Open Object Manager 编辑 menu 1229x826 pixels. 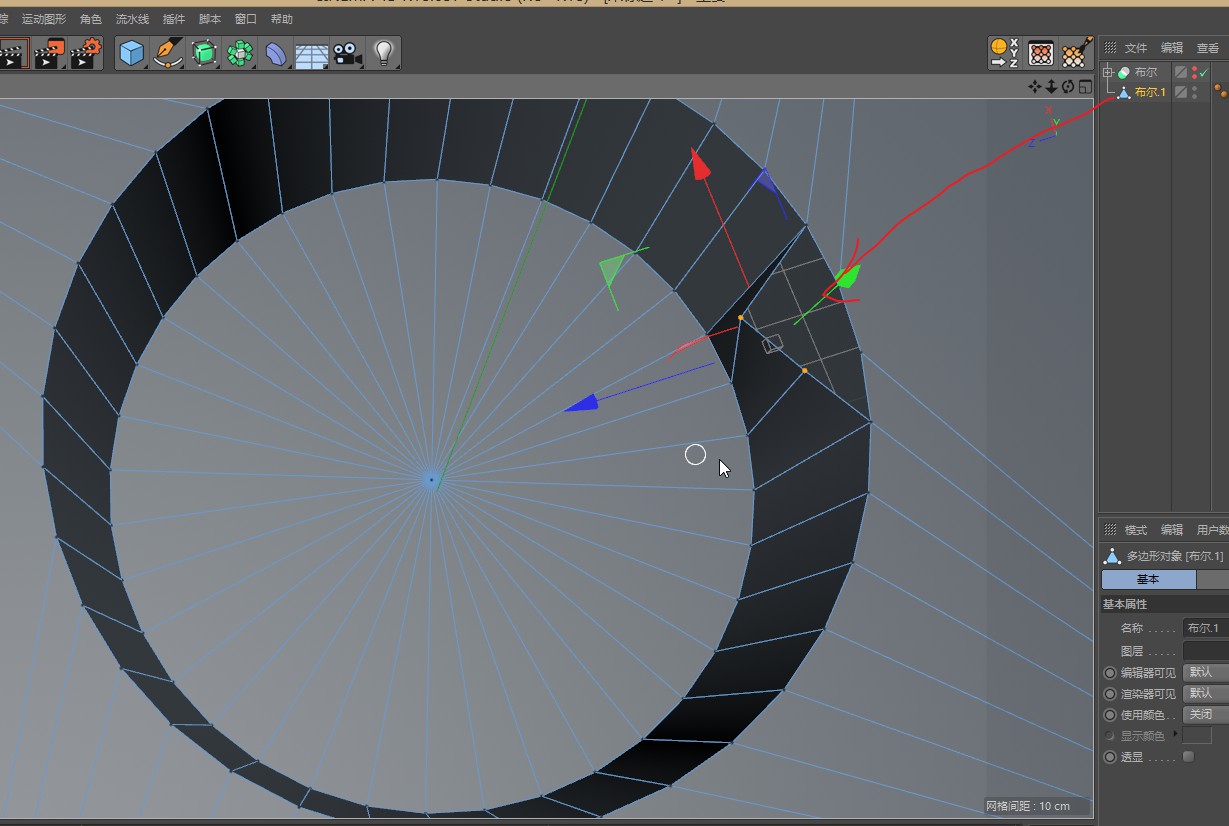pos(1172,48)
